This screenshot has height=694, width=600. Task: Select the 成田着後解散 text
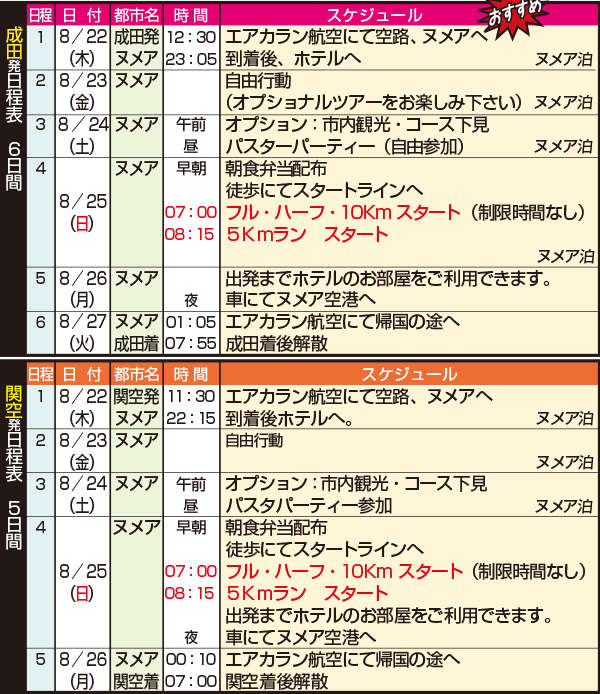(277, 344)
